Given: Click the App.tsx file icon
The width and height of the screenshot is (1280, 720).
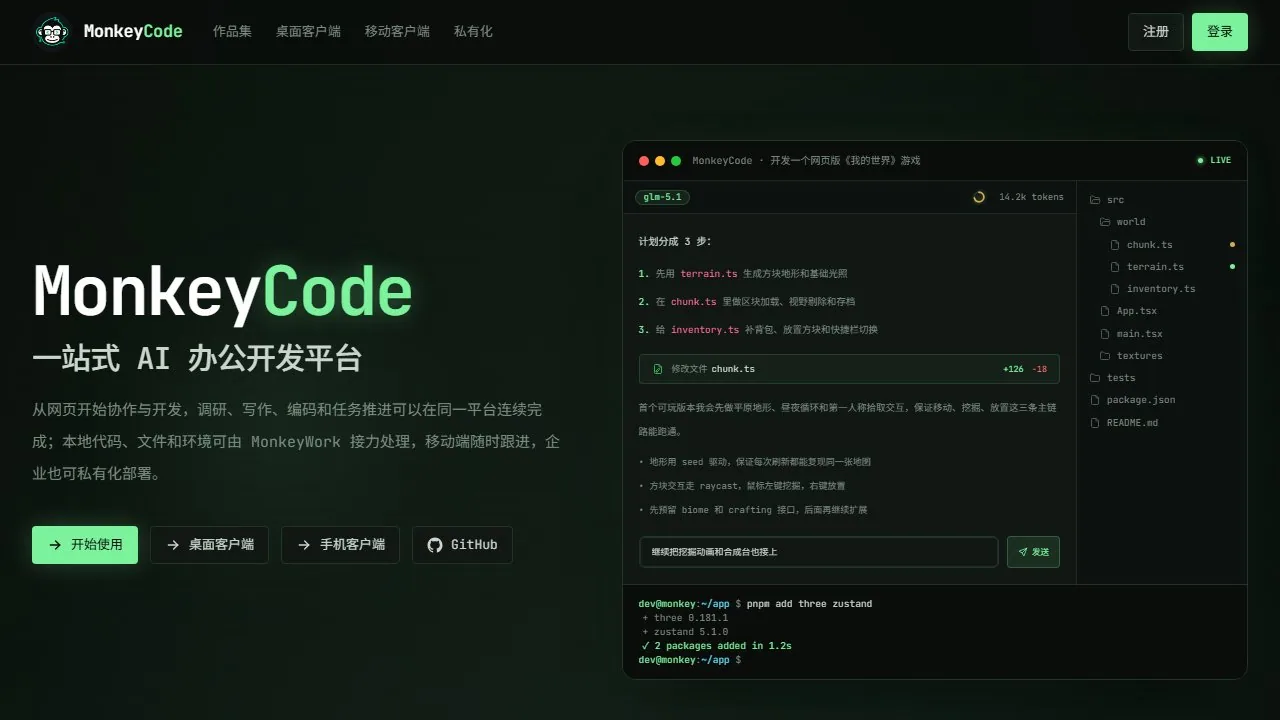Looking at the screenshot, I should pyautogui.click(x=1105, y=311).
